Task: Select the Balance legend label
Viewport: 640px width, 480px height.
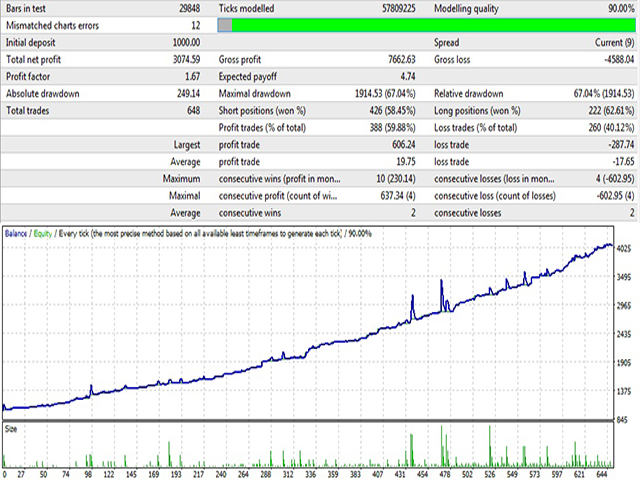Action: (17, 233)
